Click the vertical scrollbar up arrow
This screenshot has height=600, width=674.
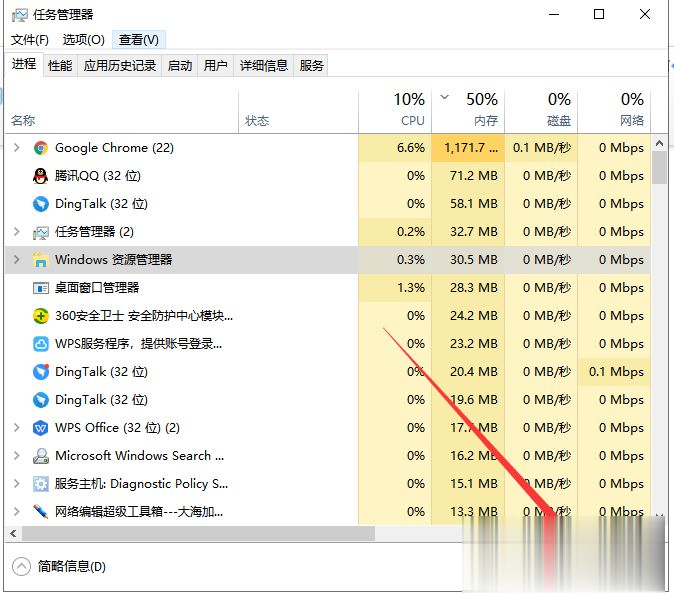click(659, 143)
